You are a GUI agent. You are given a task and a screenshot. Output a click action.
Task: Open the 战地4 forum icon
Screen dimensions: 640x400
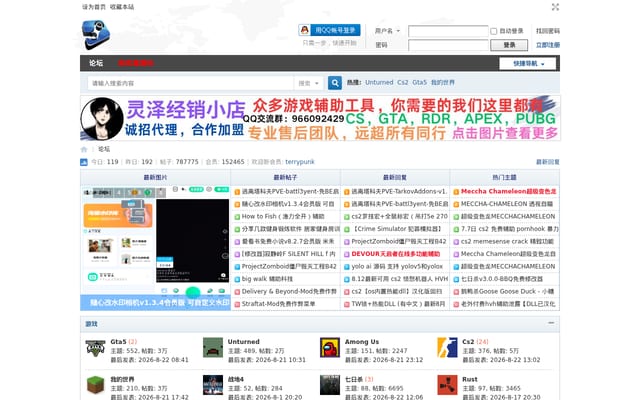coord(213,385)
